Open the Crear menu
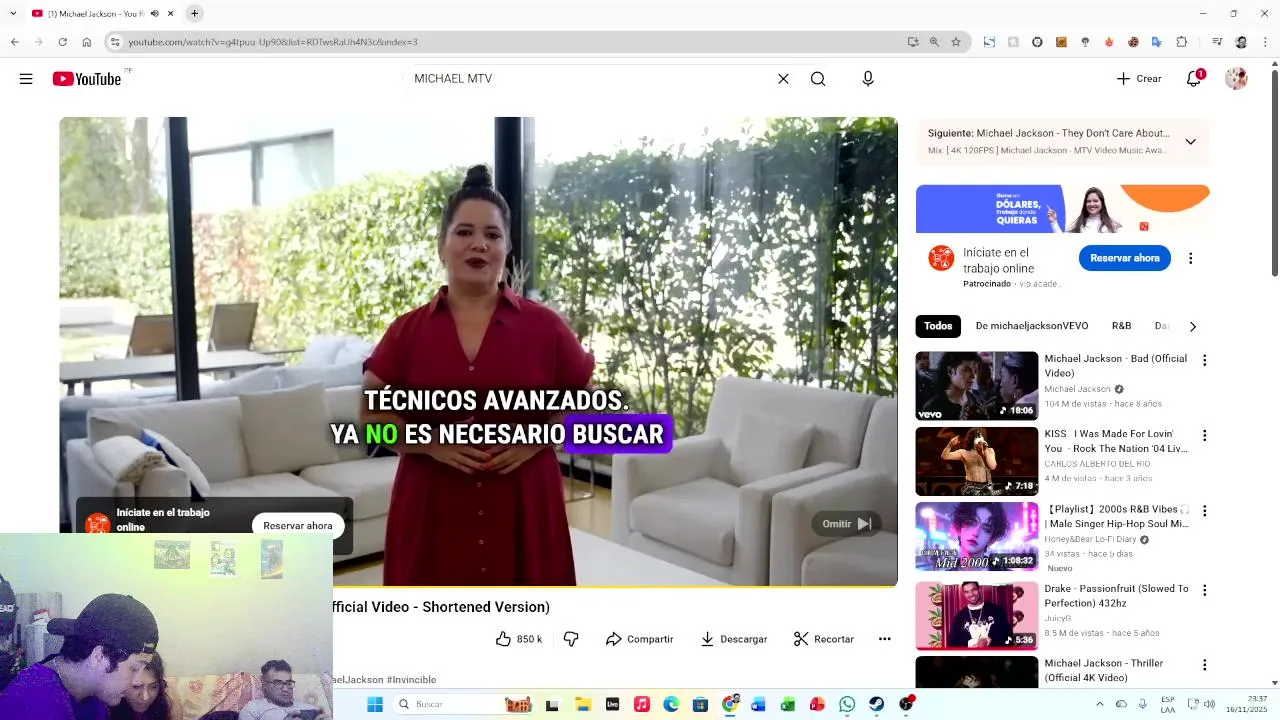The width and height of the screenshot is (1280, 720). click(1139, 79)
